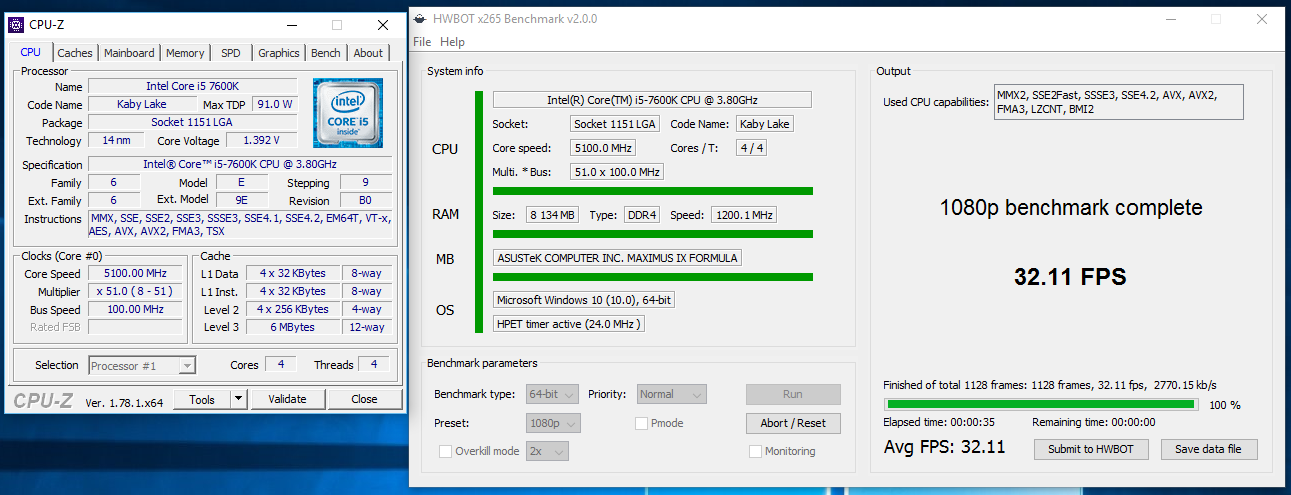1291x495 pixels.
Task: Click the Revision value B0 in CPU-Z
Action: [365, 201]
